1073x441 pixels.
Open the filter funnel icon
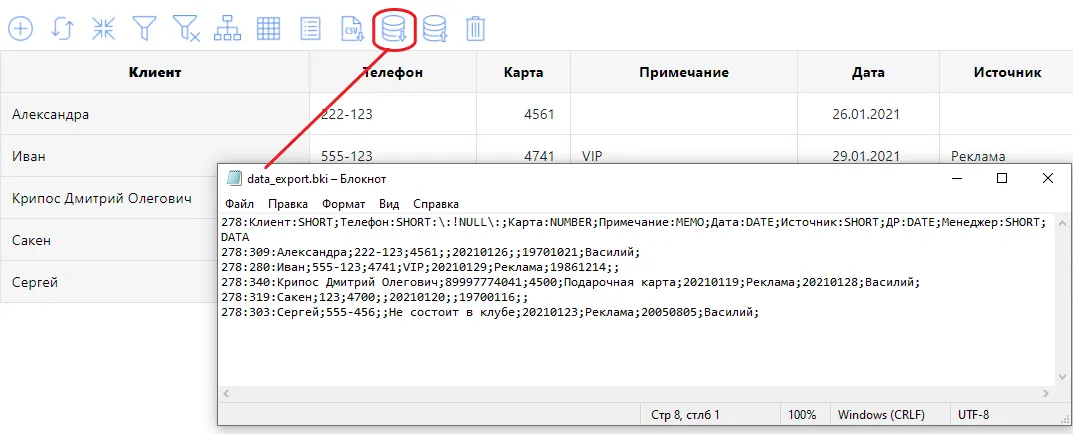tap(144, 29)
